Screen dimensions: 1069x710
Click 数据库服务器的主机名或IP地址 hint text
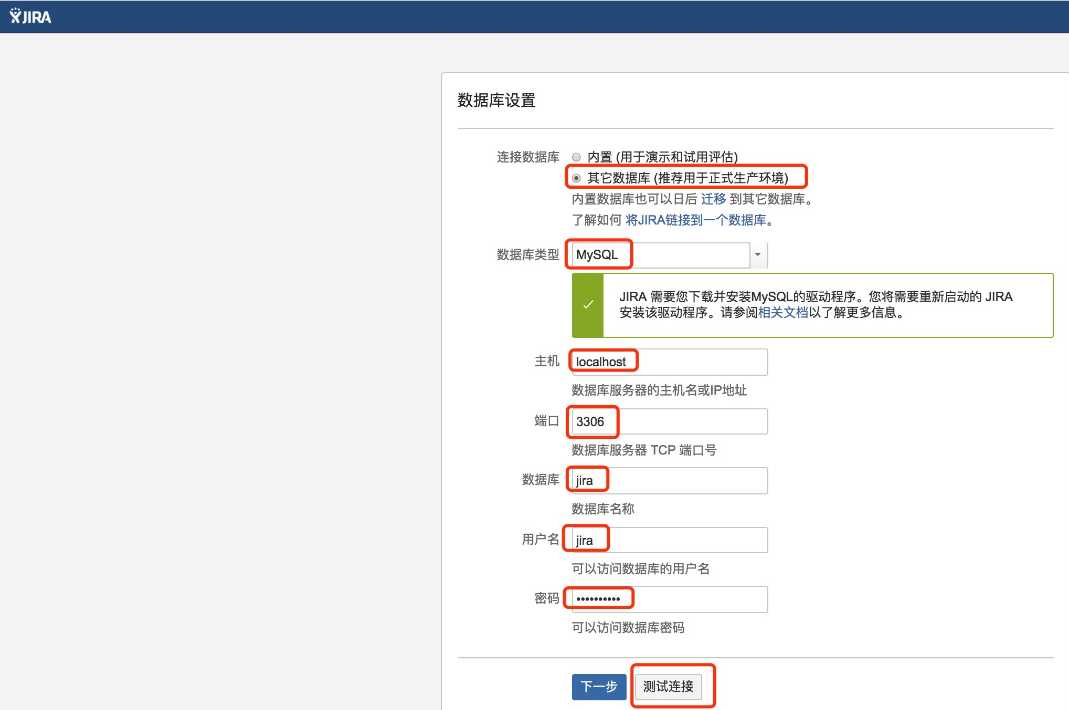point(659,390)
